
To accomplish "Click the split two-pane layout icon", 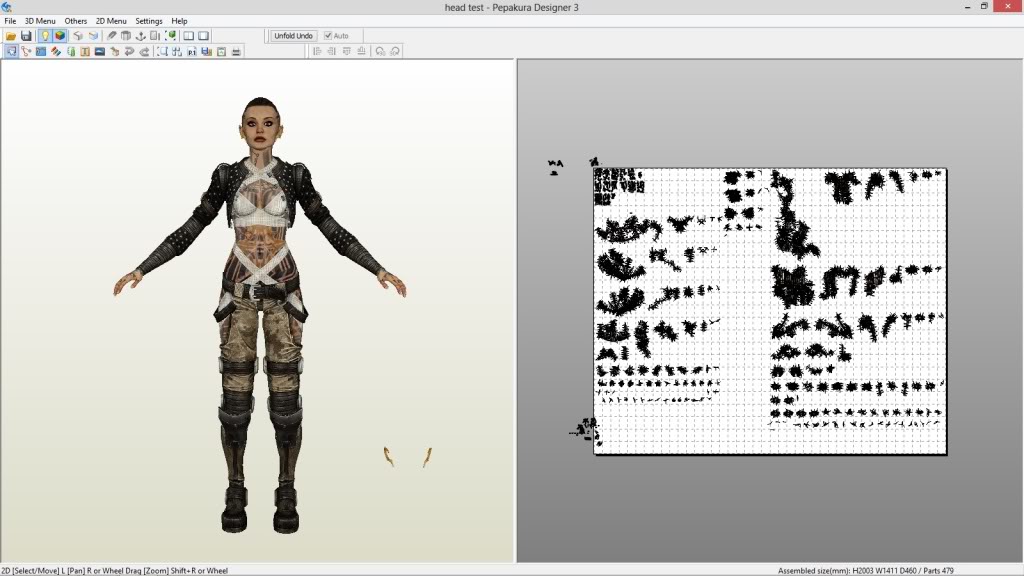I will click(189, 36).
